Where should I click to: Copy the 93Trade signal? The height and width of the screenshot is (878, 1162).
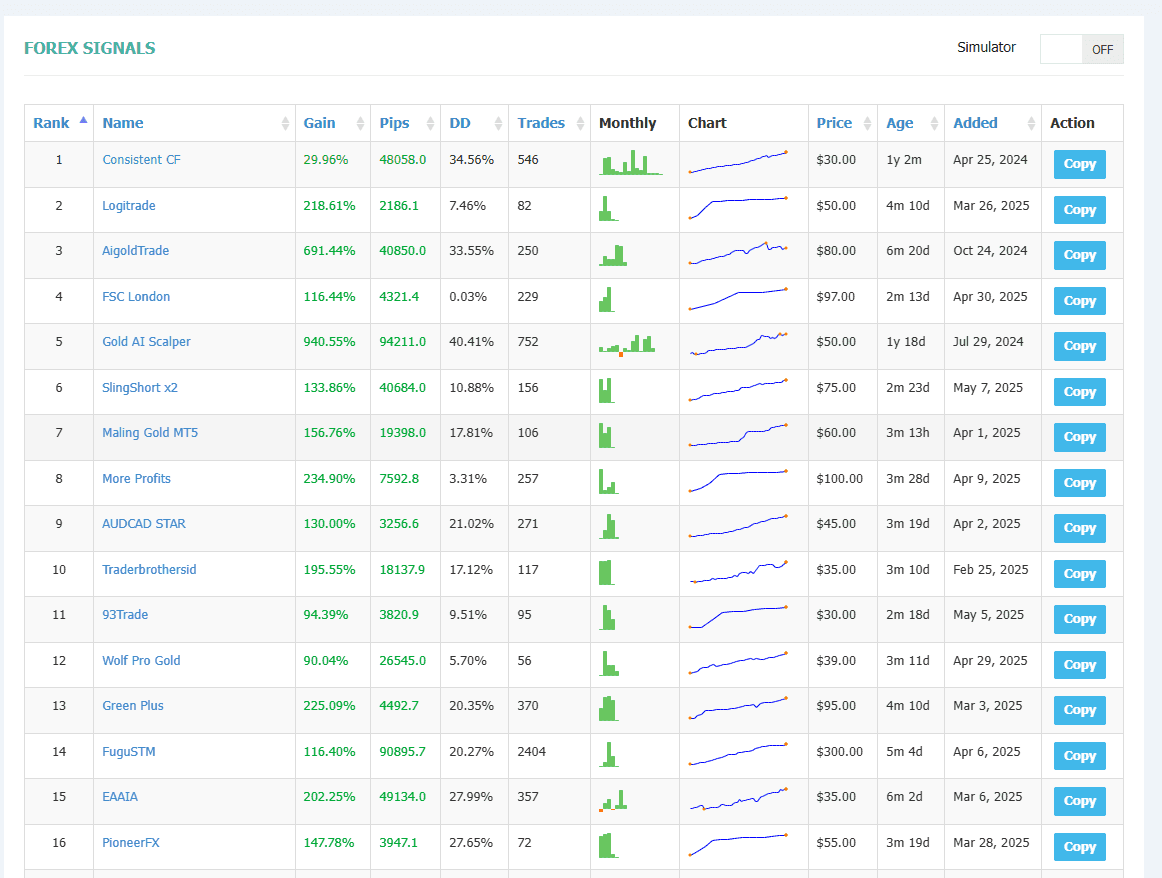(x=1080, y=619)
